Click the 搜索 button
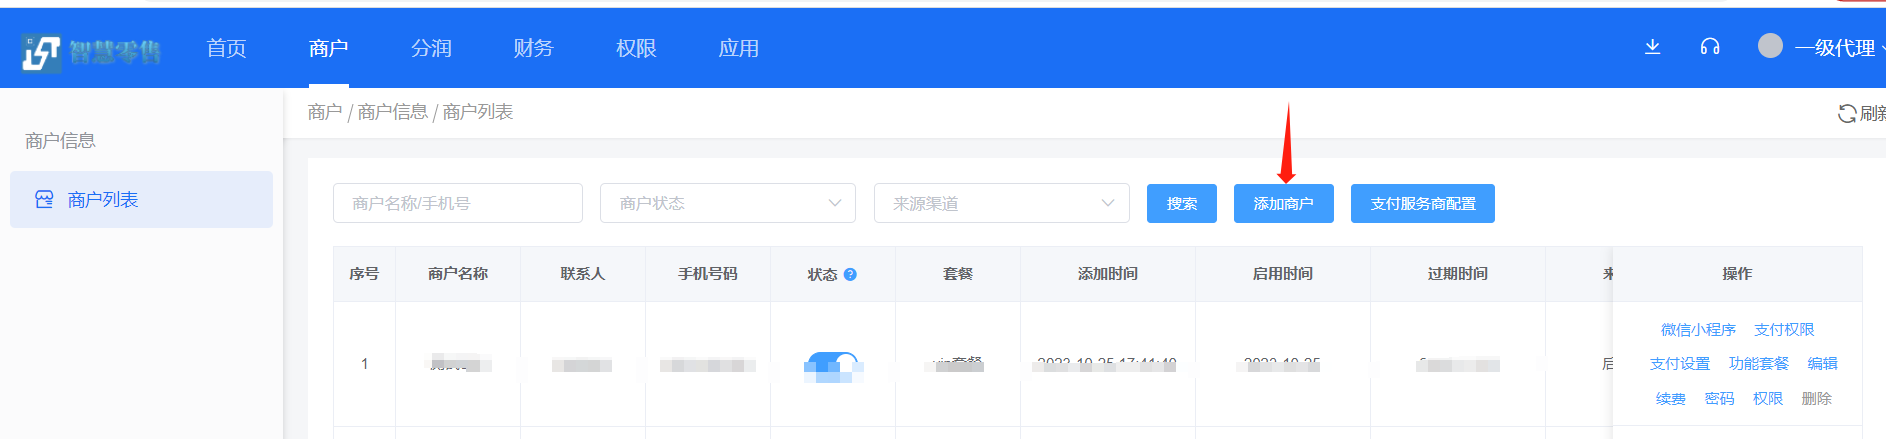The image size is (1886, 439). click(1182, 203)
